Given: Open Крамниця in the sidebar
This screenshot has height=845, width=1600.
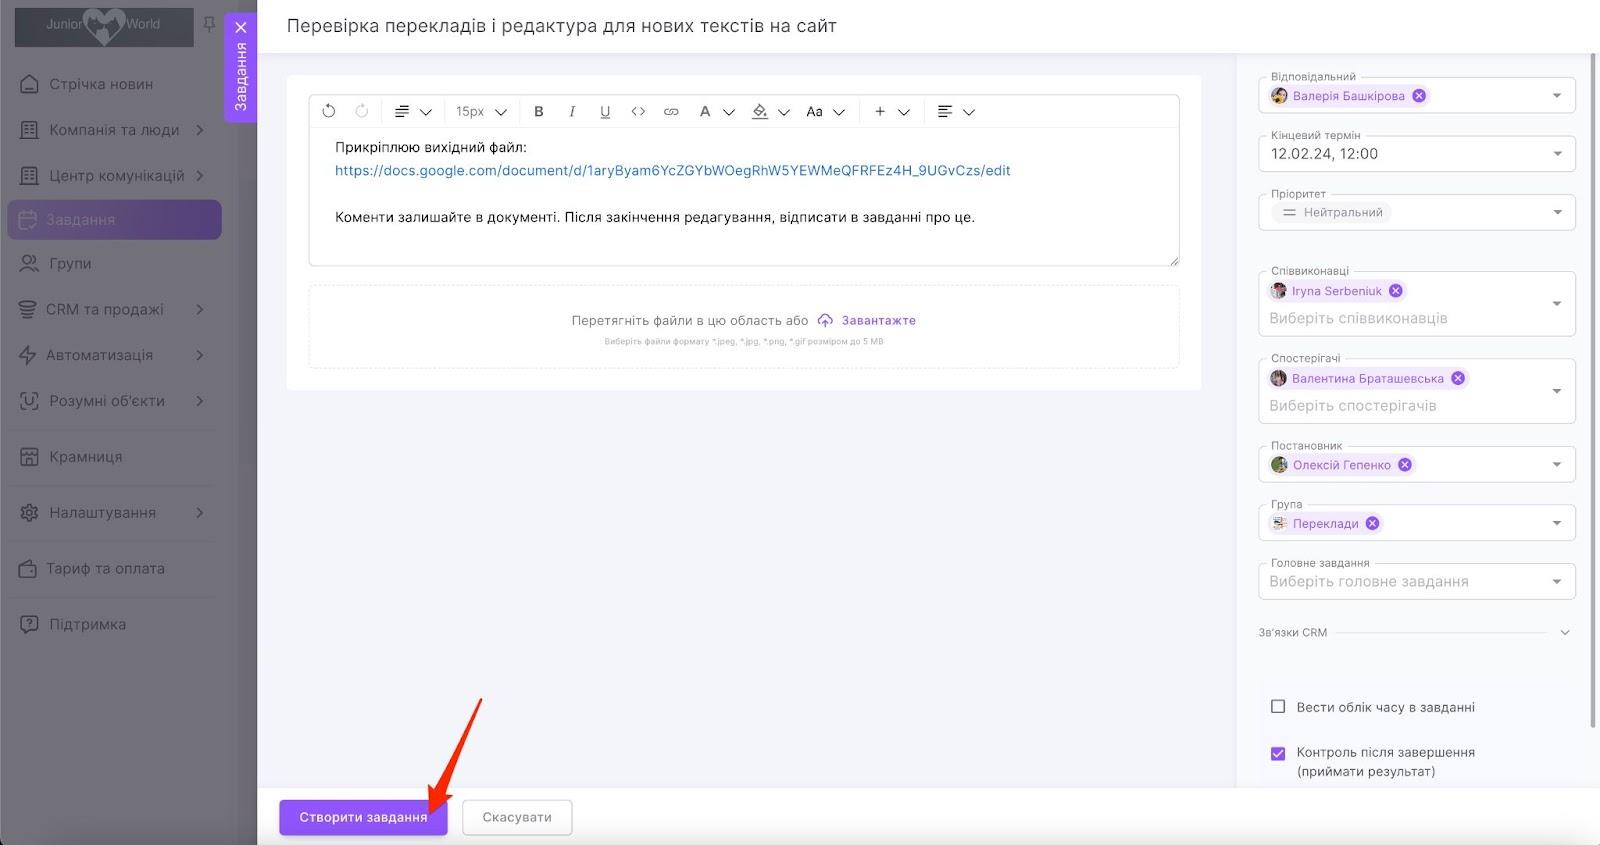Looking at the screenshot, I should point(114,457).
